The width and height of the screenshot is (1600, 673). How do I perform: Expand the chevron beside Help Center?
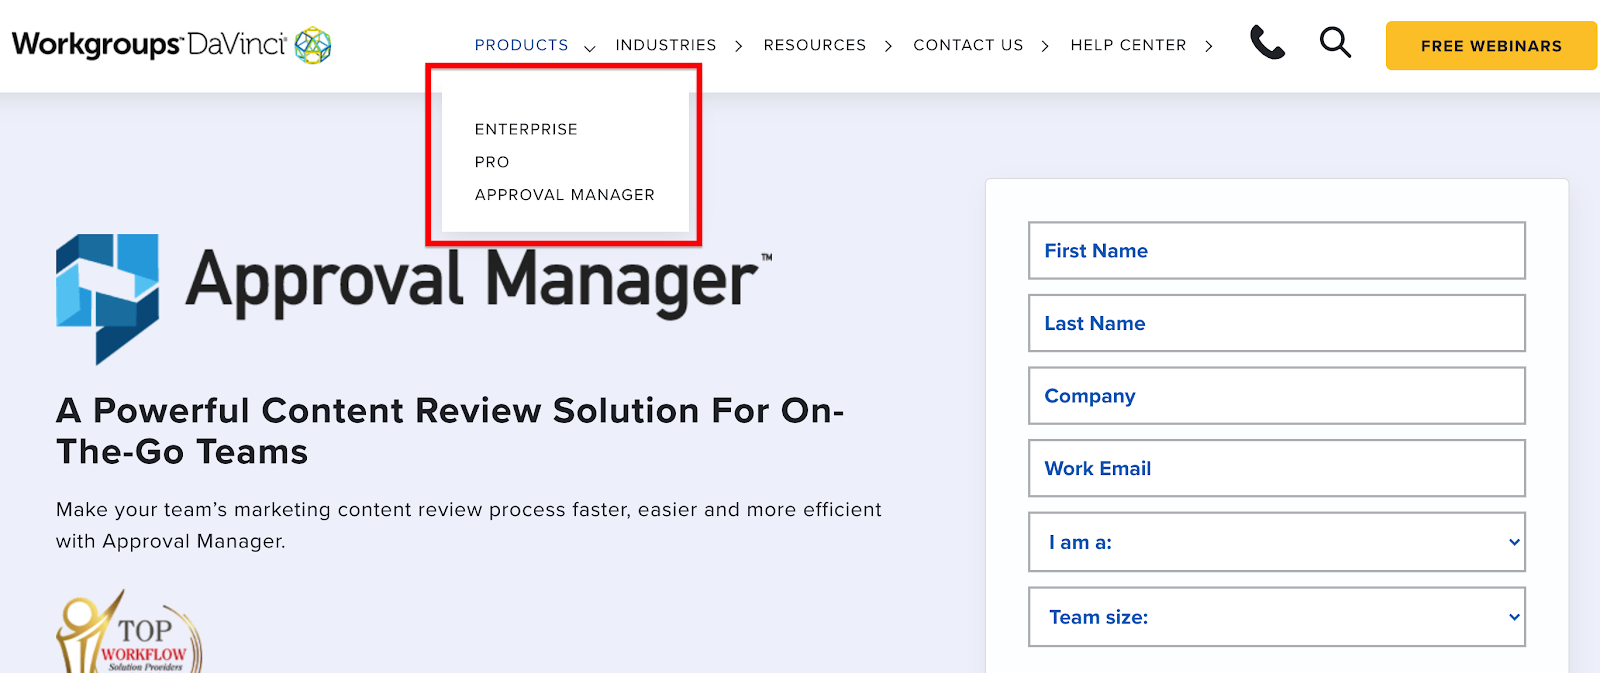(1209, 46)
